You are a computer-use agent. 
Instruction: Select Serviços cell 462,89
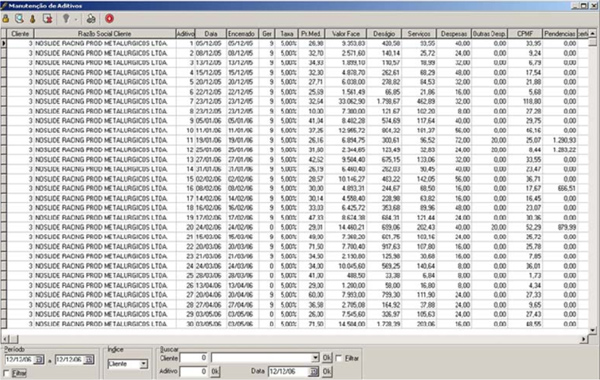(419, 101)
